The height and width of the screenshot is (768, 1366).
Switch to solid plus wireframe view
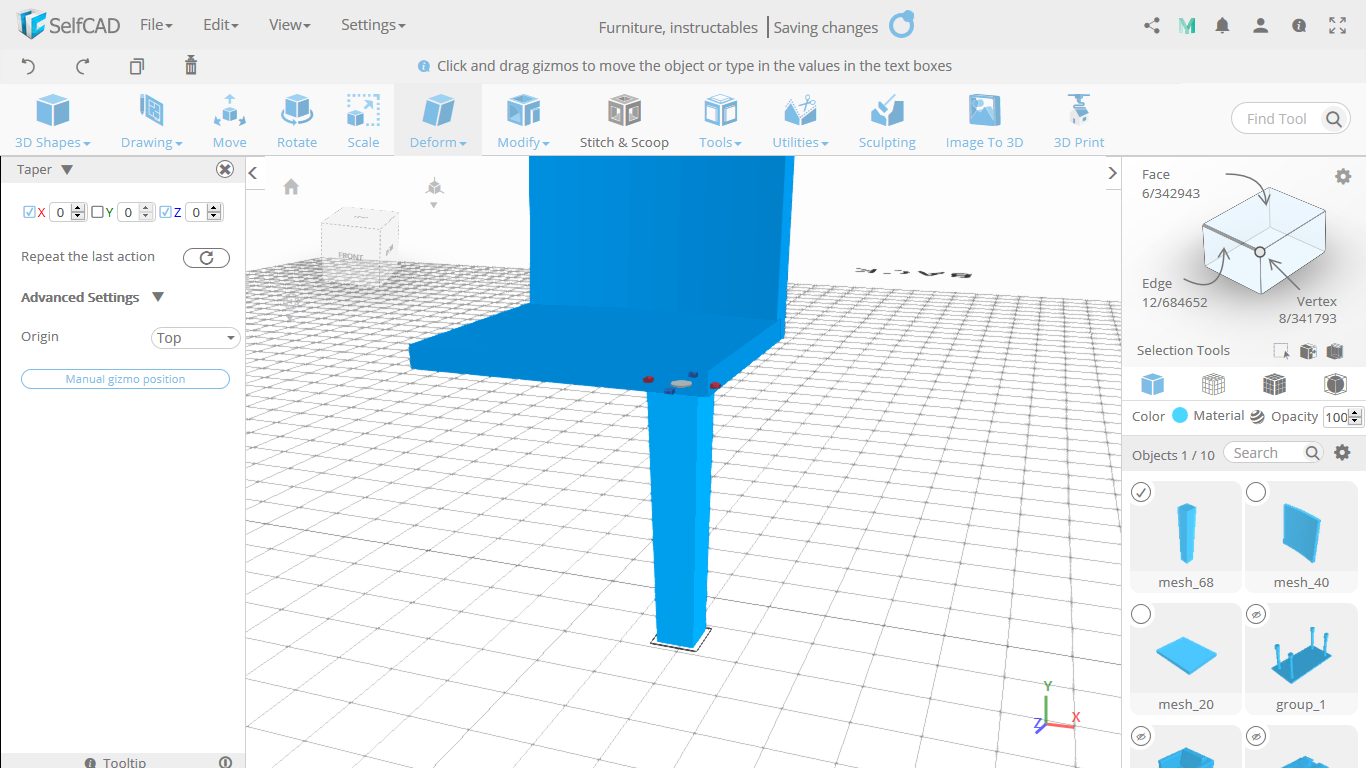[1274, 384]
